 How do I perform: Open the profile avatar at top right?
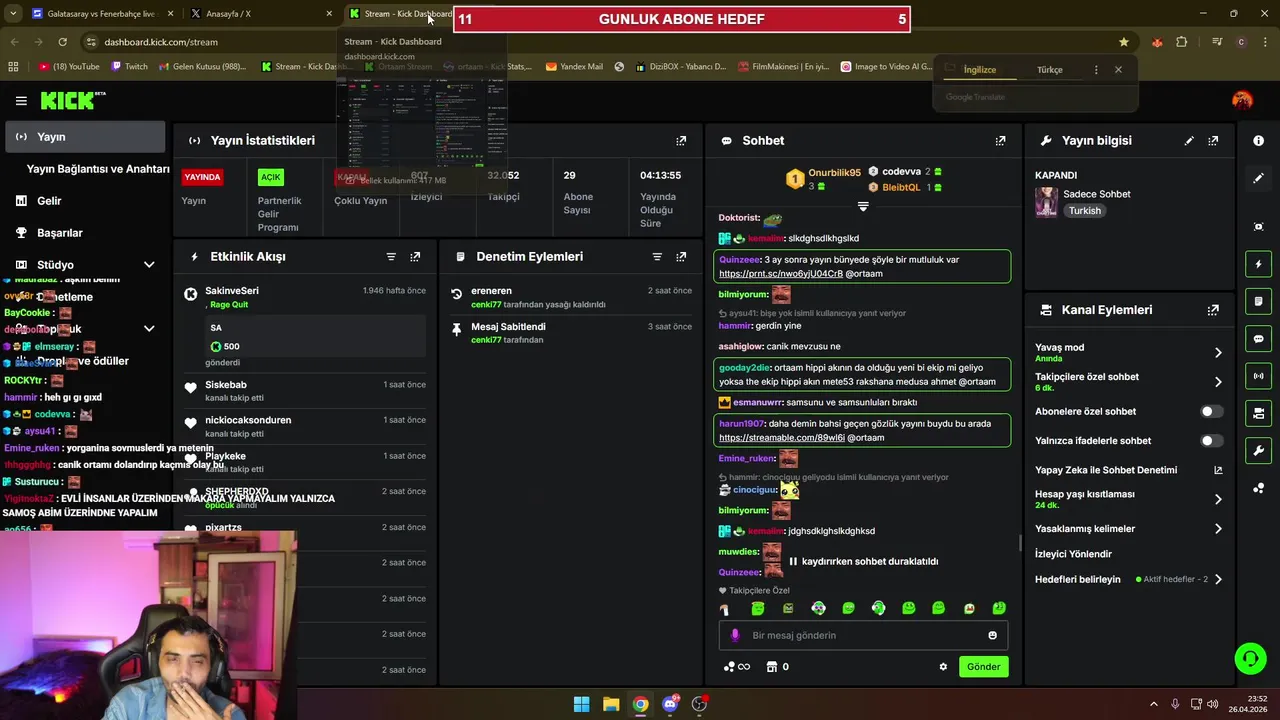pos(1242,100)
